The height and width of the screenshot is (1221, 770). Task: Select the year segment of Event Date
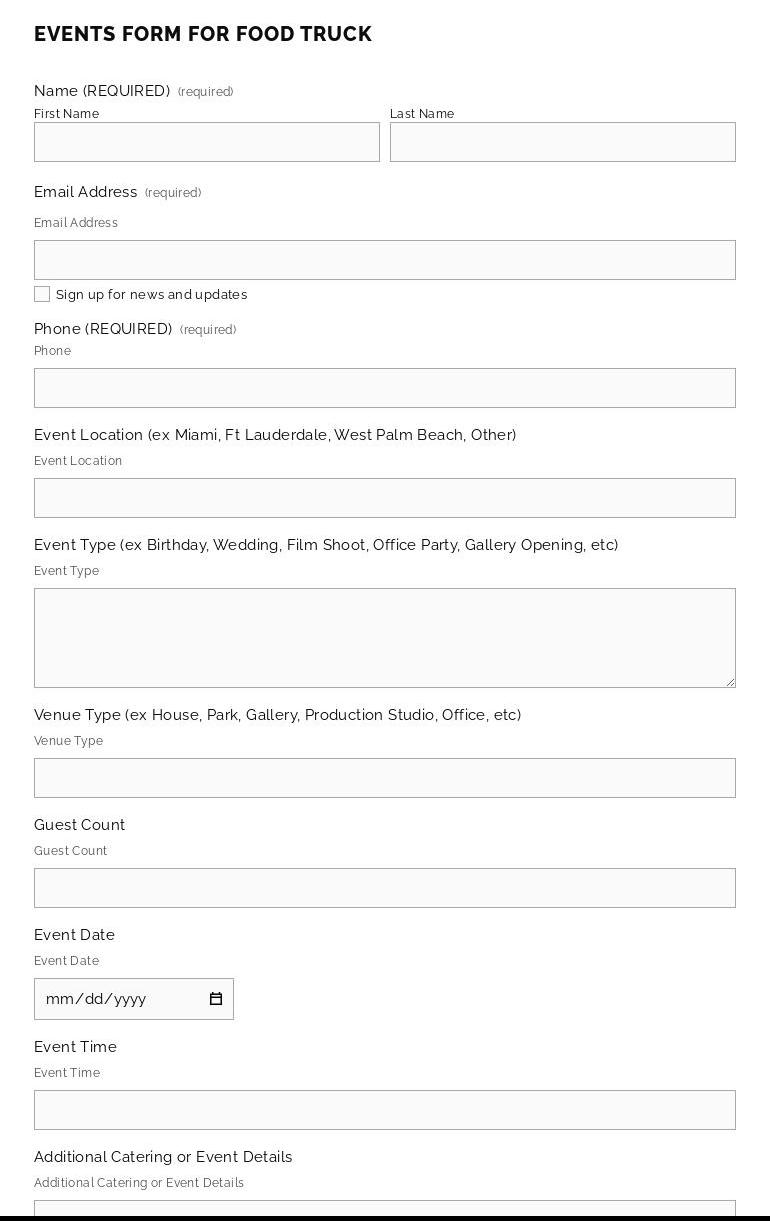pos(128,999)
